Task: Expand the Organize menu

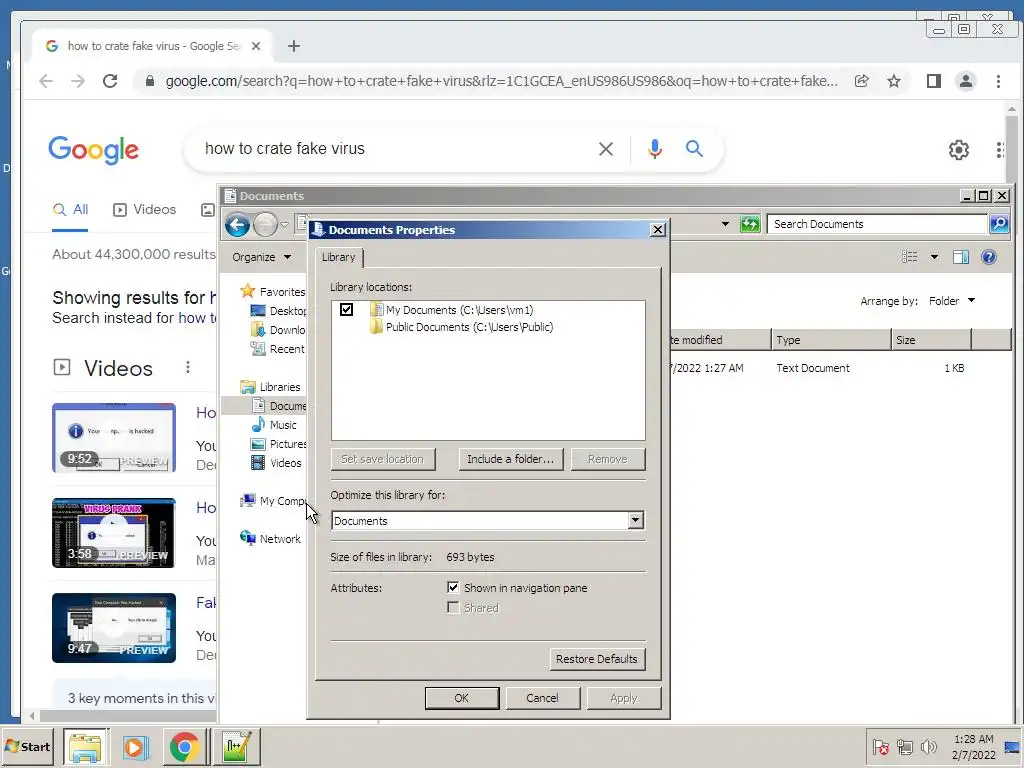Action: (x=261, y=257)
